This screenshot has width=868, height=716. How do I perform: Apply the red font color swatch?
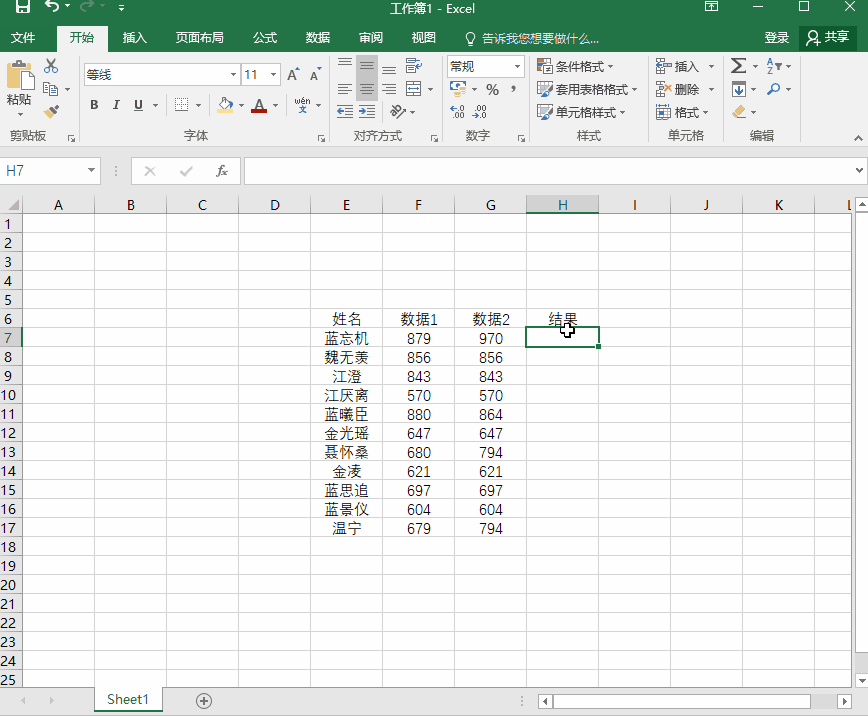tap(259, 105)
